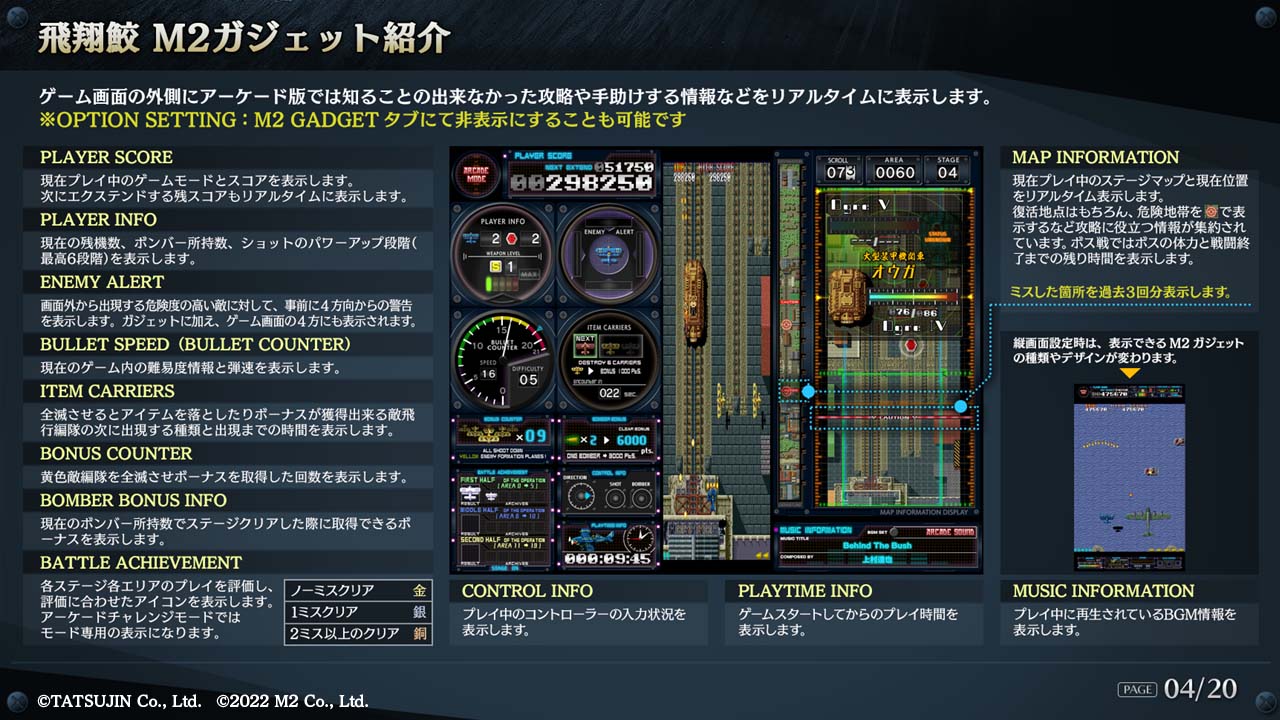This screenshot has width=1280, height=720.
Task: Click the PLAYER SCORE heading
Action: tap(106, 157)
